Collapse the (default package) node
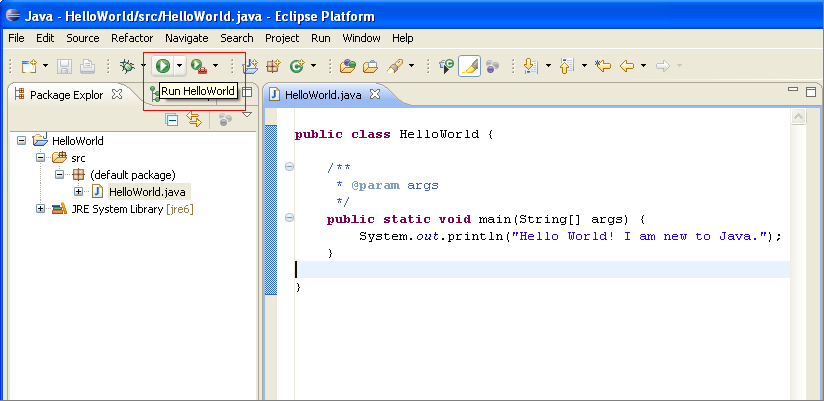 59,174
